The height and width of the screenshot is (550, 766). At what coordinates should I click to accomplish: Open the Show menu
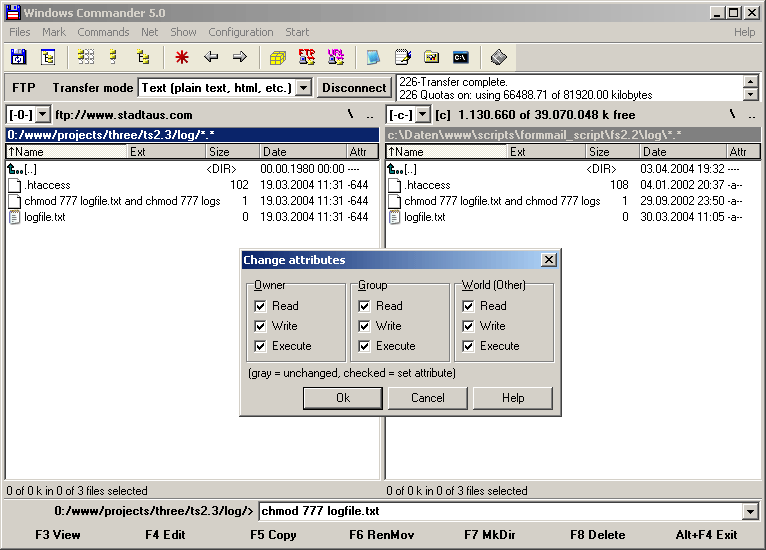[183, 32]
